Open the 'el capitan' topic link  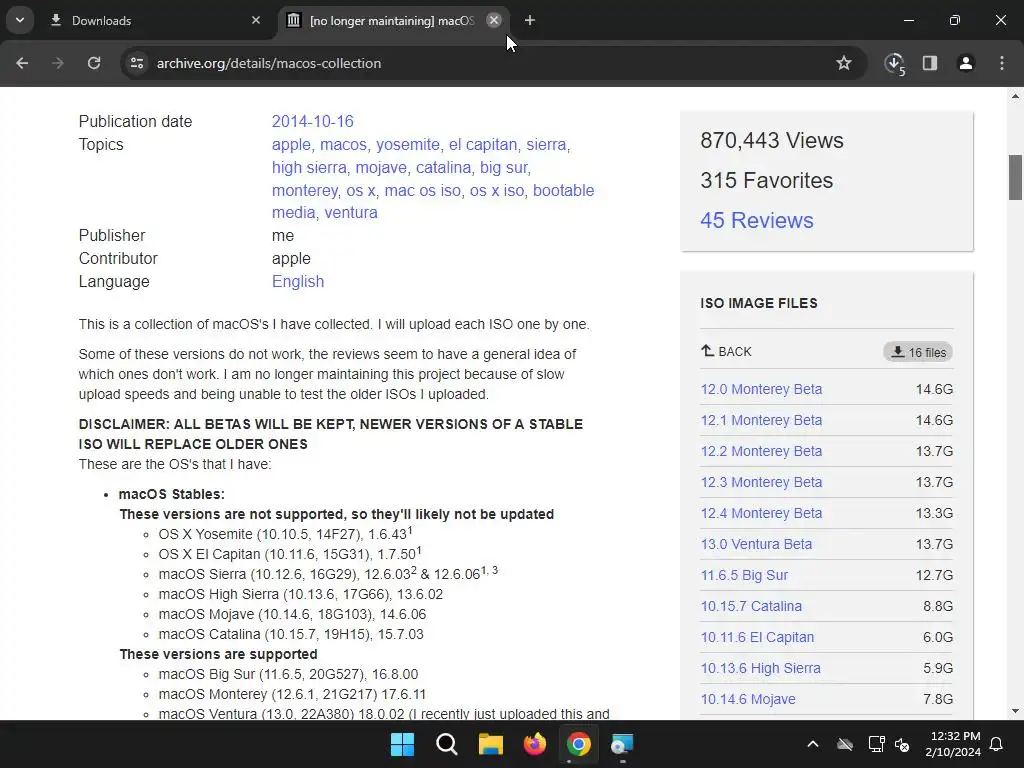click(x=483, y=144)
